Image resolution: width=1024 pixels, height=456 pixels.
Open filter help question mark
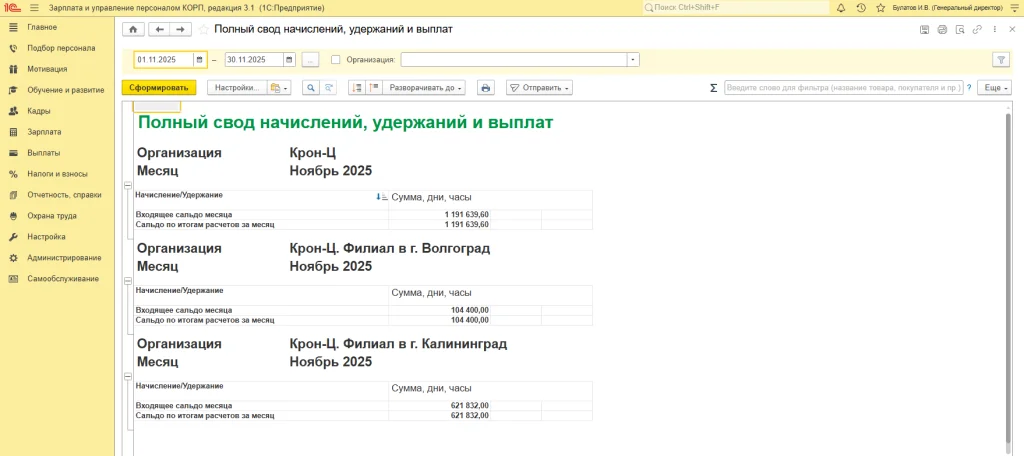click(968, 88)
